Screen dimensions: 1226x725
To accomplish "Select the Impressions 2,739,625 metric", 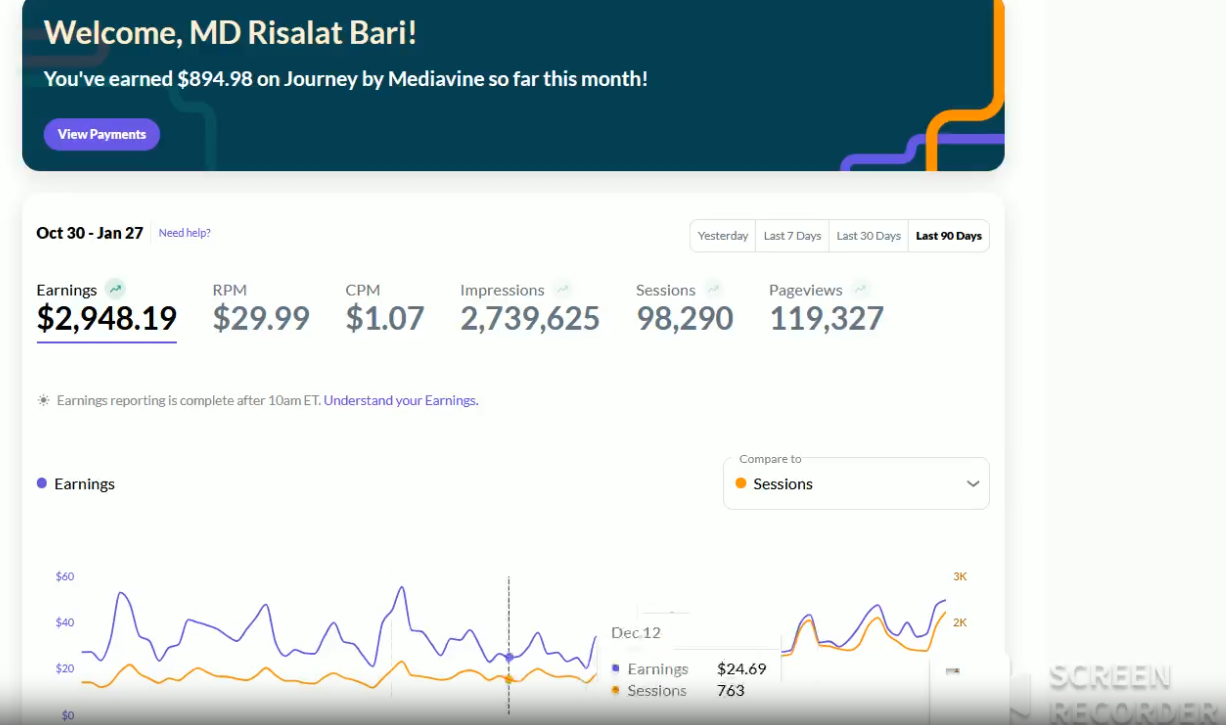I will [530, 308].
